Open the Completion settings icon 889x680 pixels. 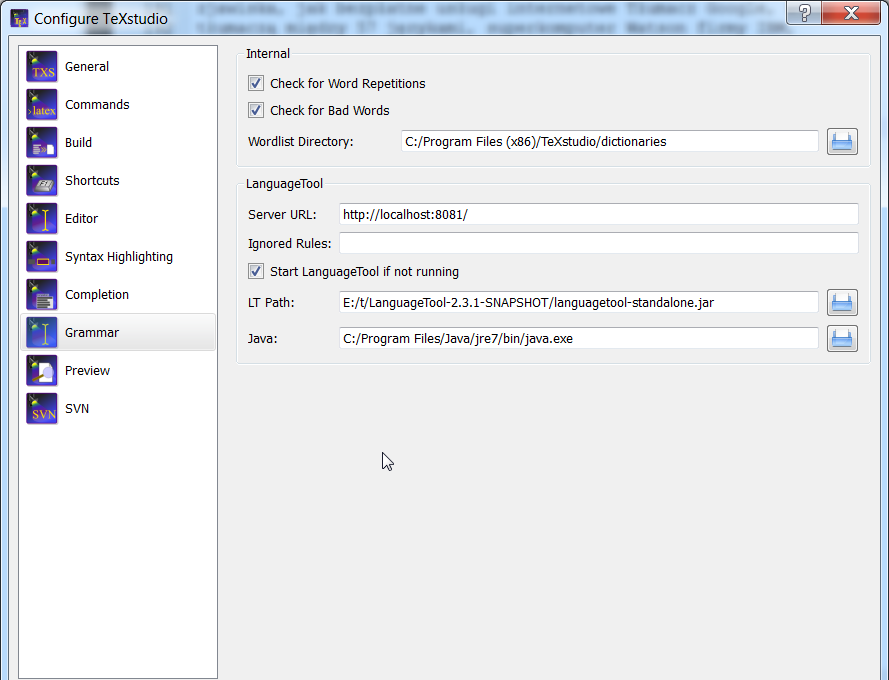pyautogui.click(x=41, y=294)
